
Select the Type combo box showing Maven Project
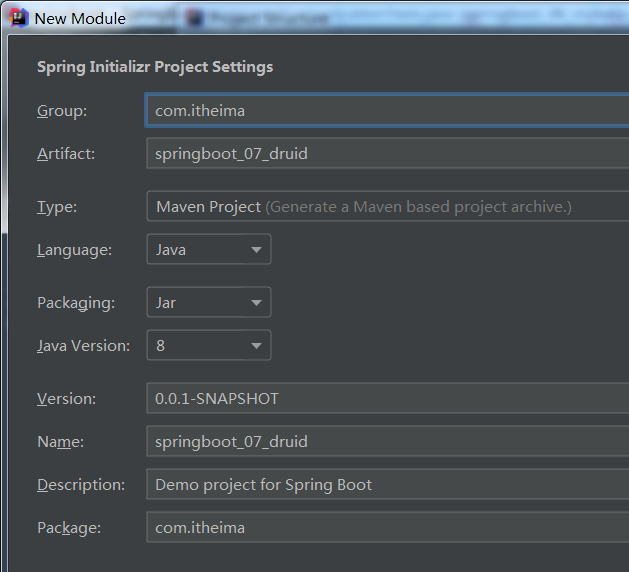(388, 207)
